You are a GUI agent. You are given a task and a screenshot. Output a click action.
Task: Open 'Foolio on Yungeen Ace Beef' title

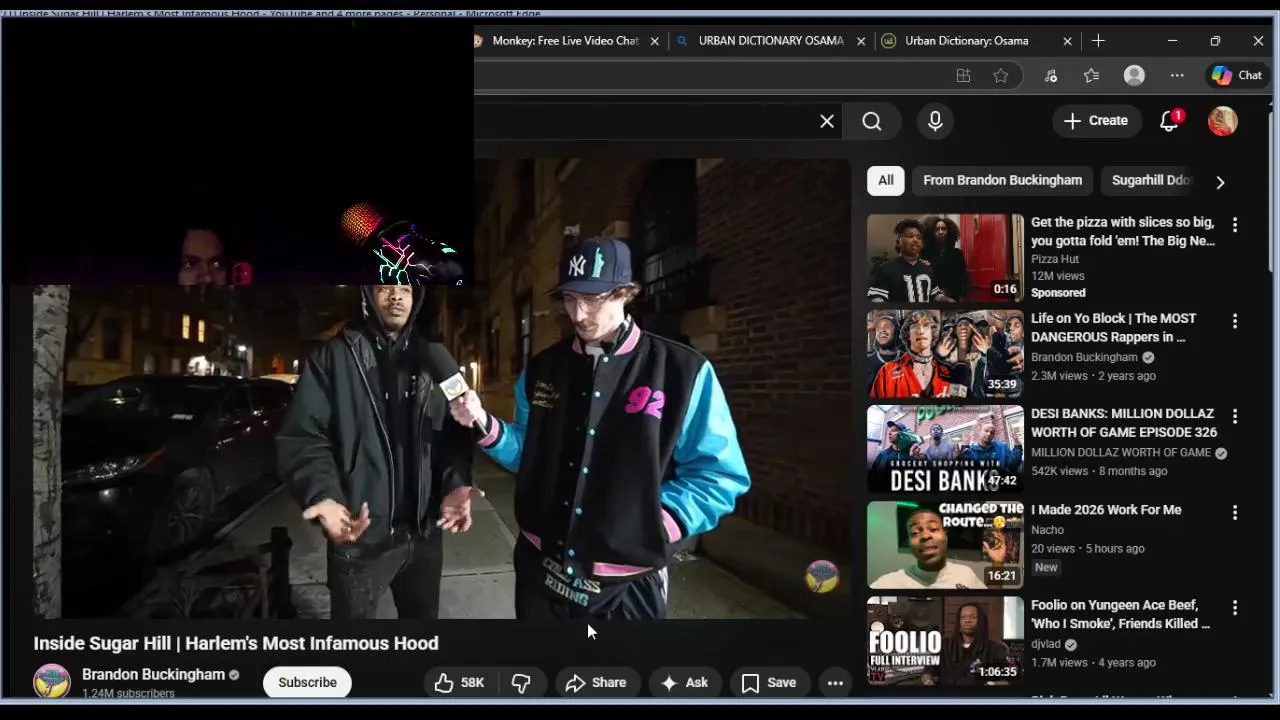1120,614
